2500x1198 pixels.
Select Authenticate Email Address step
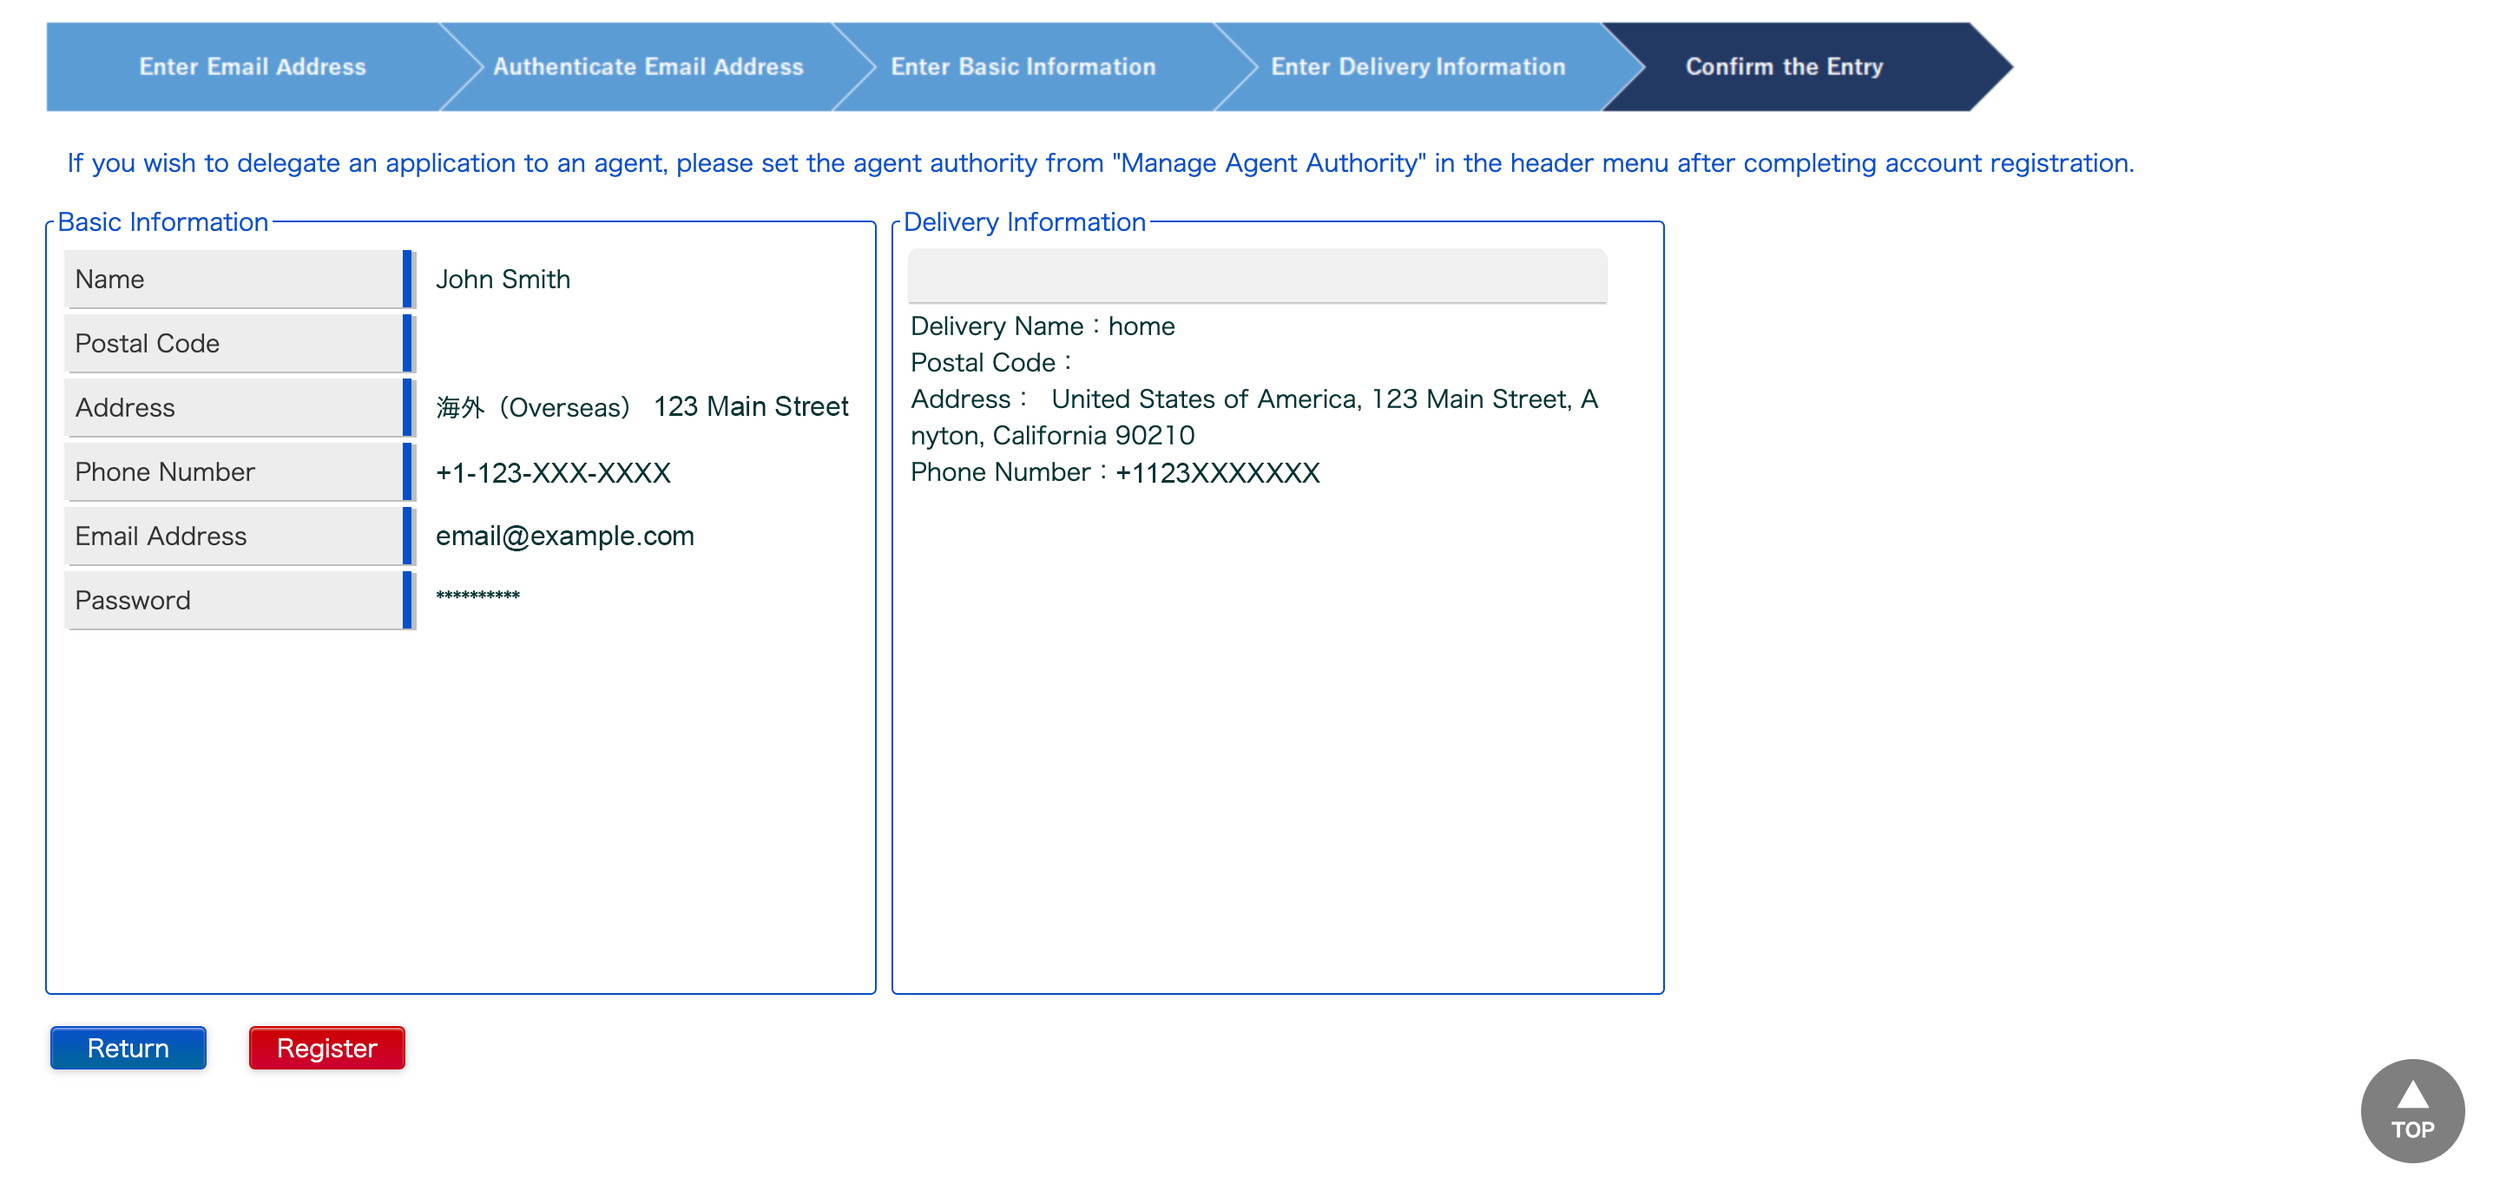pyautogui.click(x=648, y=67)
